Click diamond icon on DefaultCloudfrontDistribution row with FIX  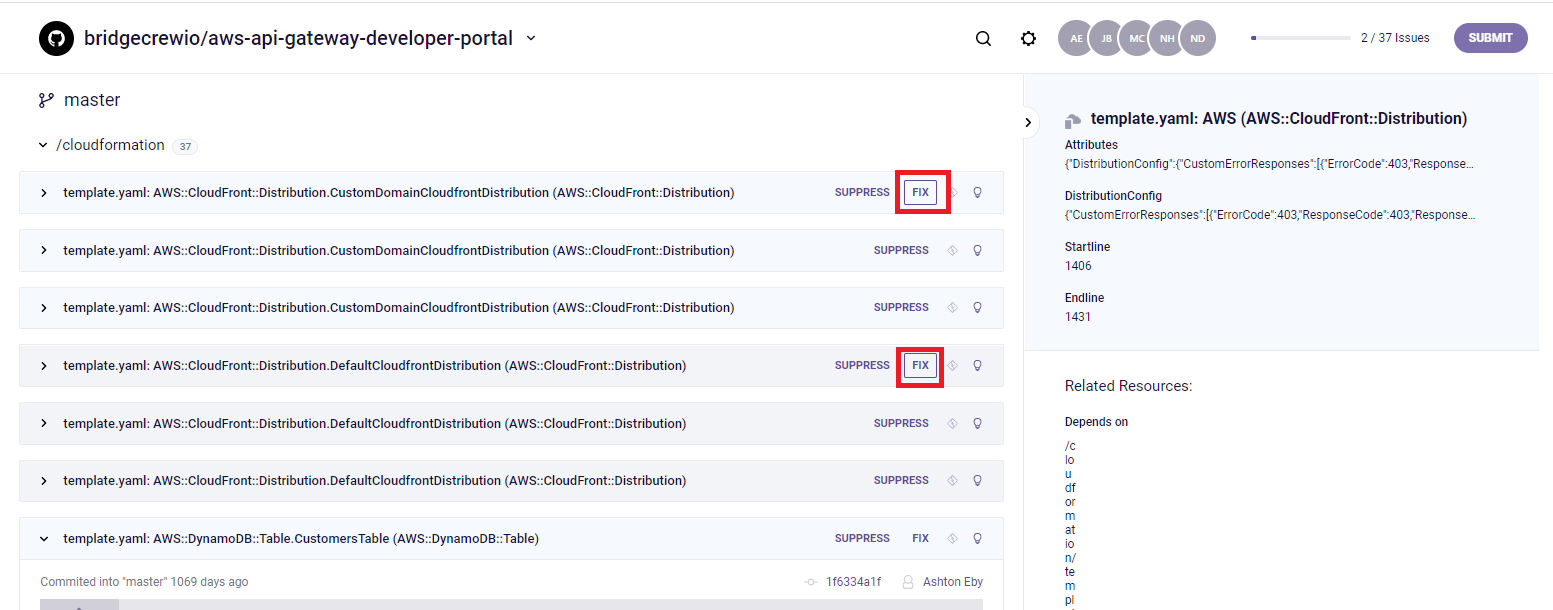(952, 365)
